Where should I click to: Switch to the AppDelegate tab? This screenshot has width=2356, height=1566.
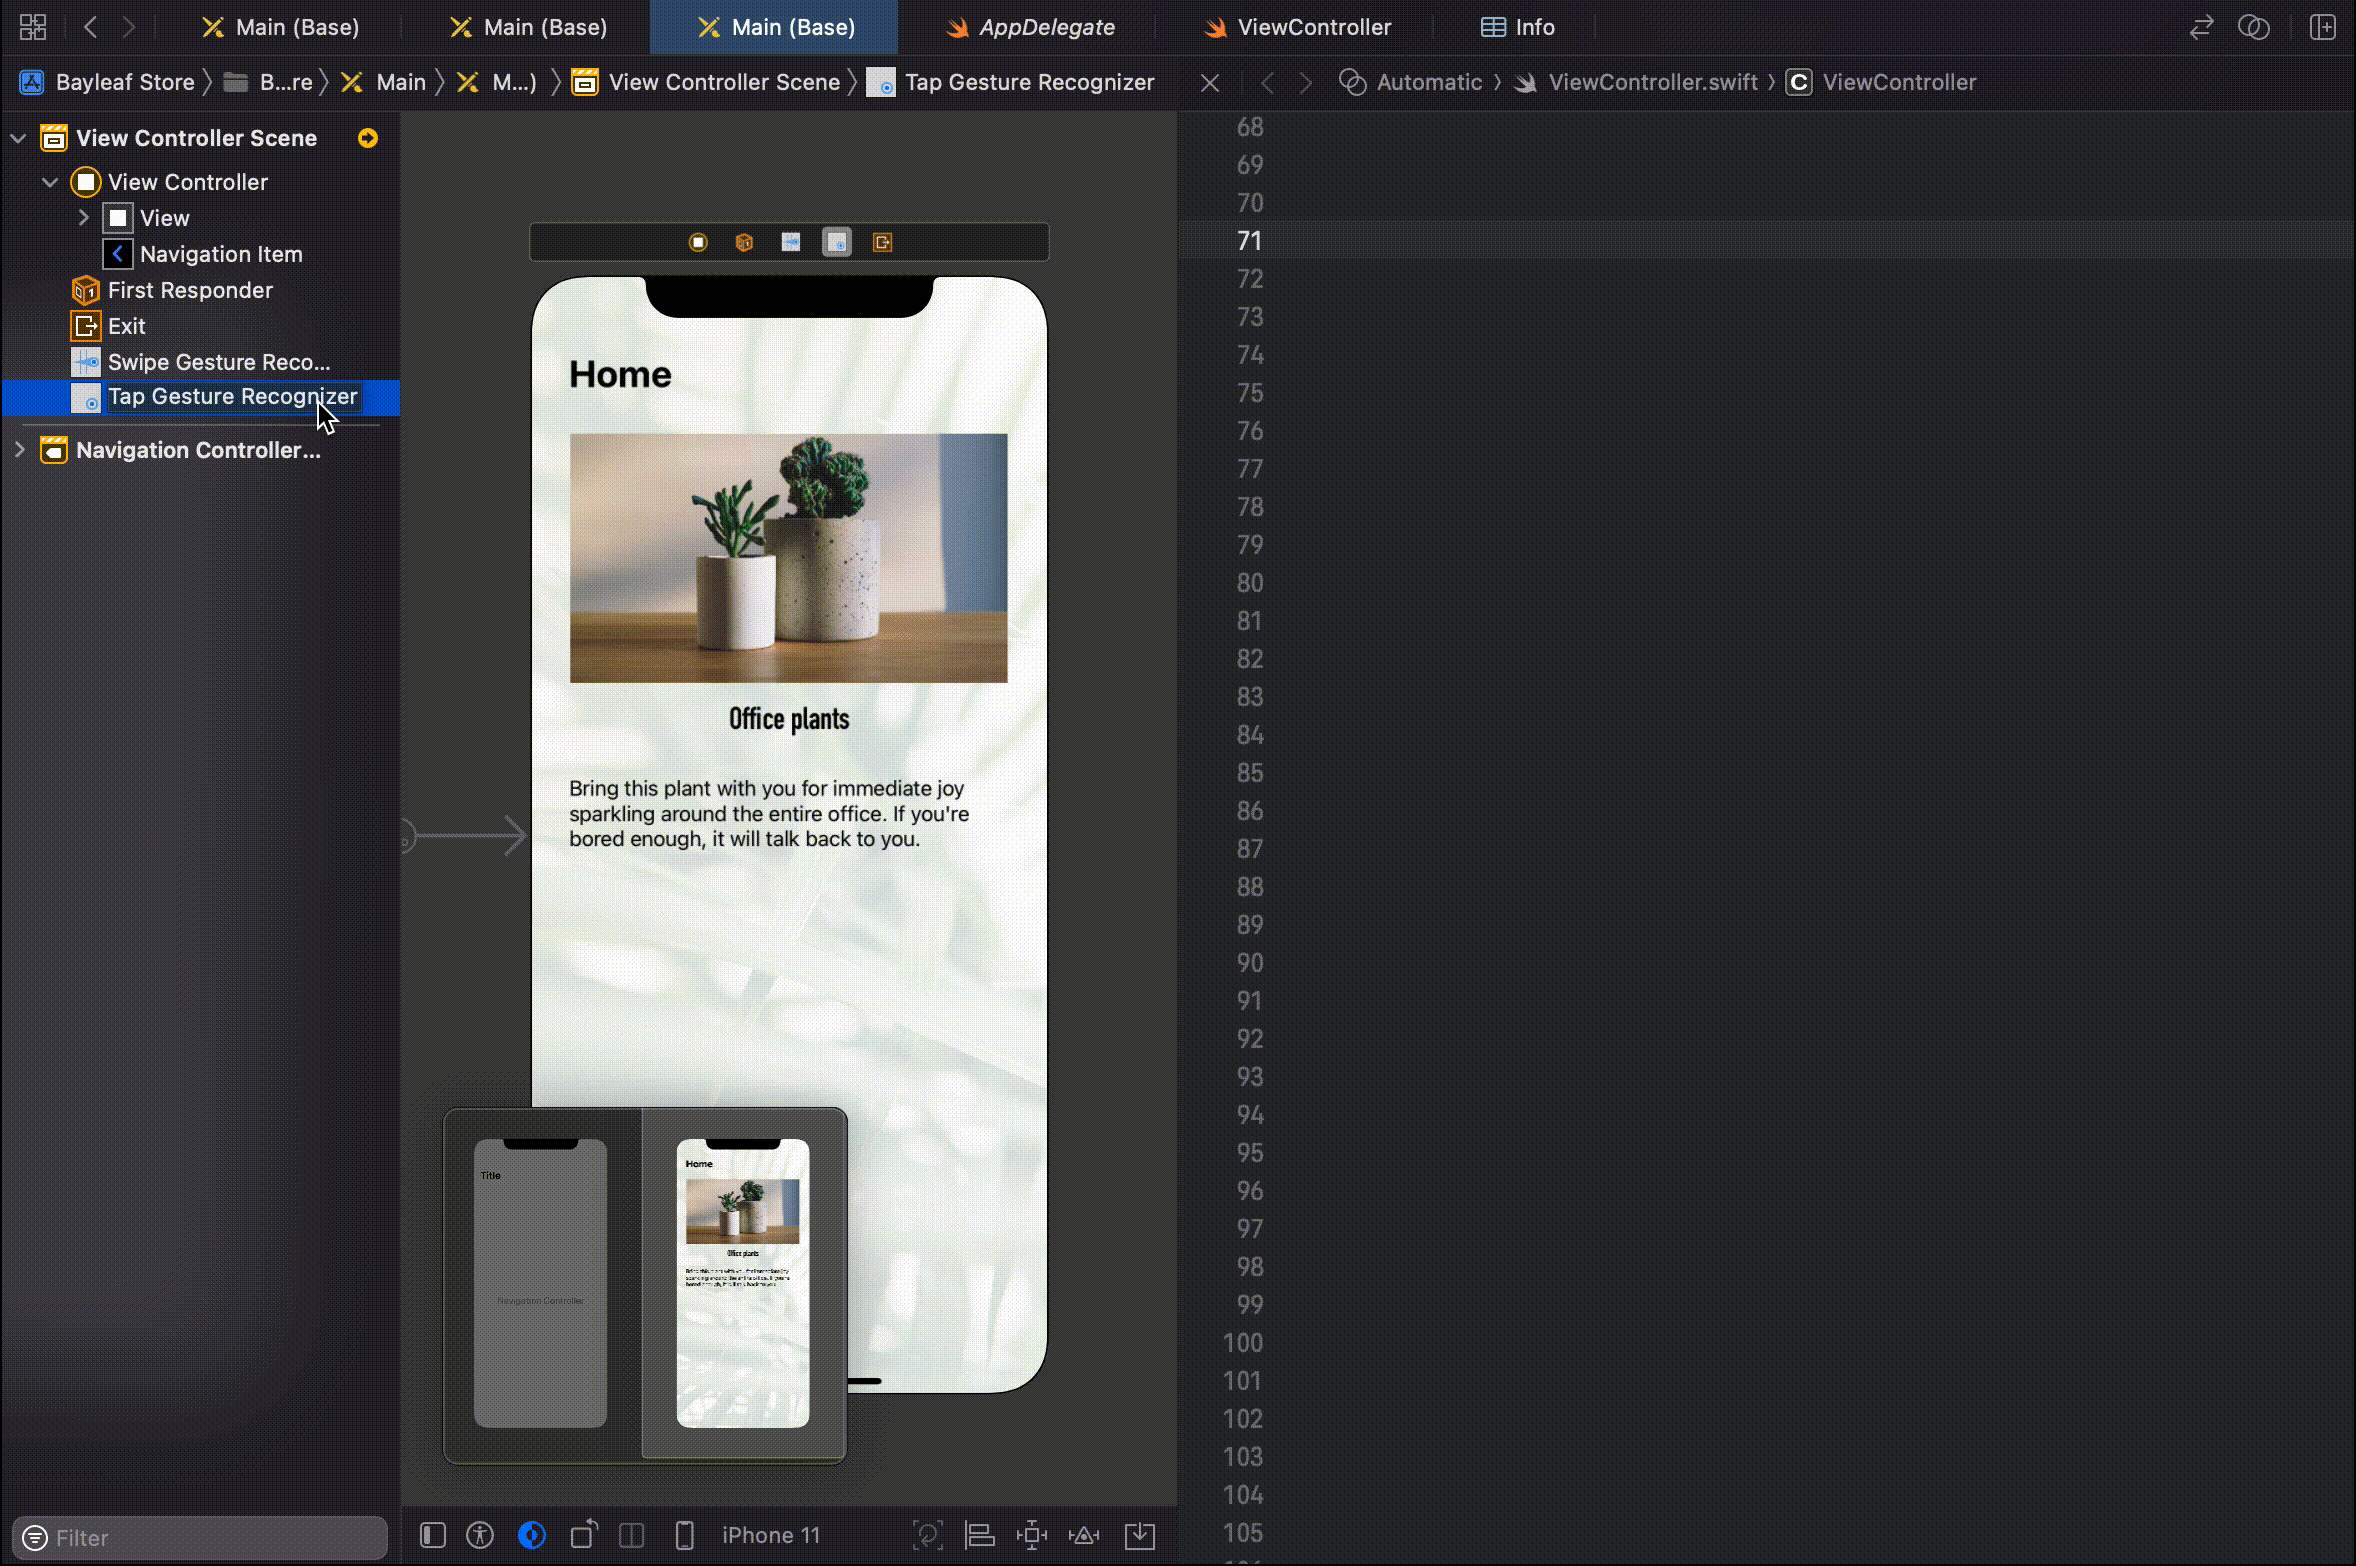point(1045,27)
